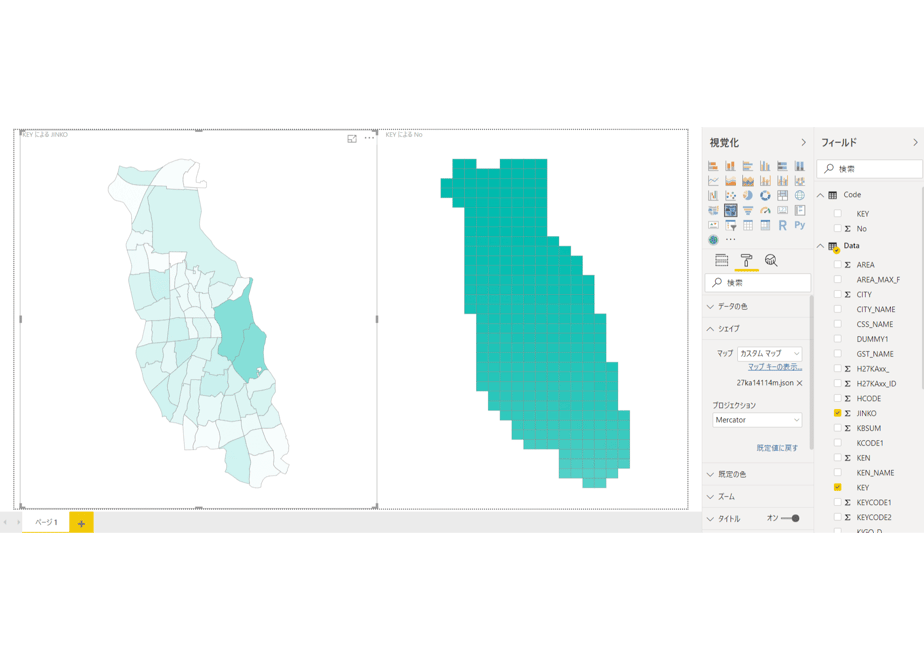This screenshot has height=660, width=924.
Task: Select the stacked bar chart visual
Action: pyautogui.click(x=713, y=166)
